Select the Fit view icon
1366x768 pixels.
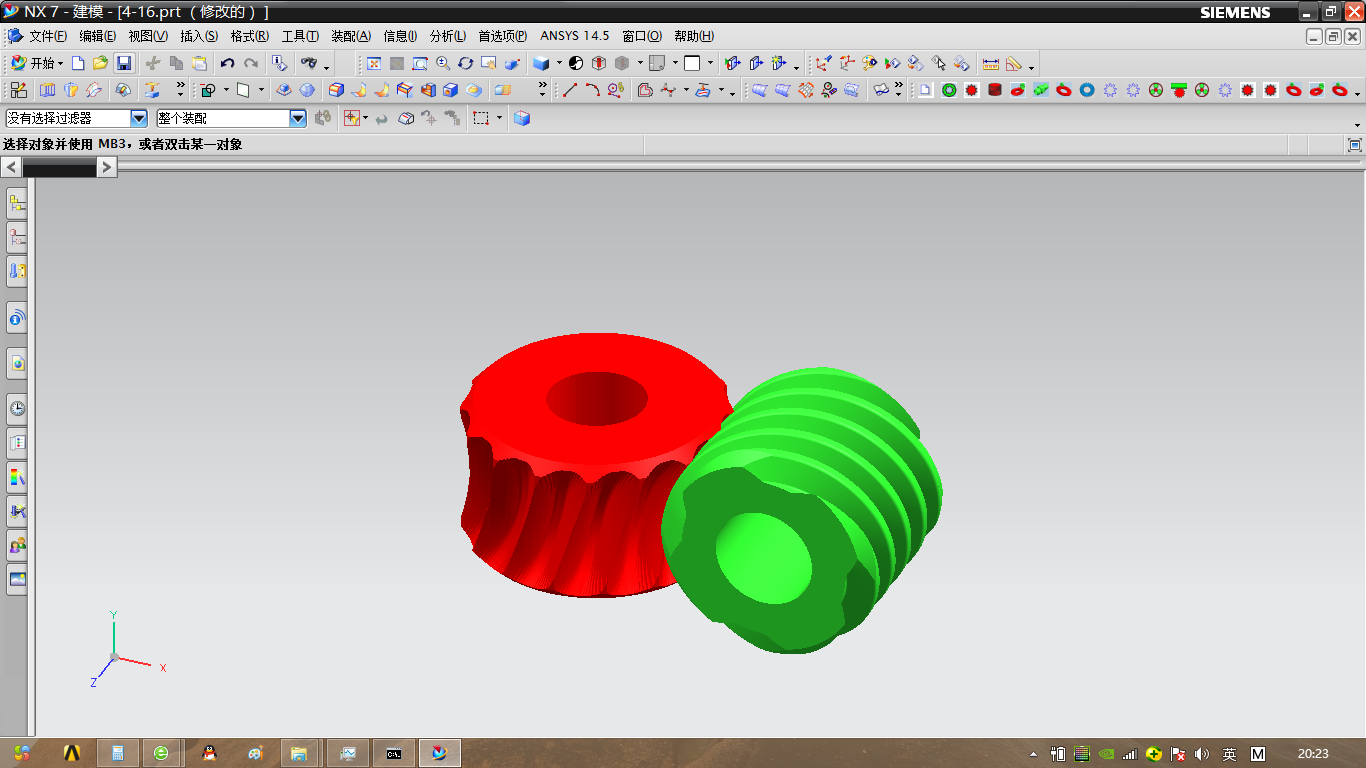coord(374,63)
